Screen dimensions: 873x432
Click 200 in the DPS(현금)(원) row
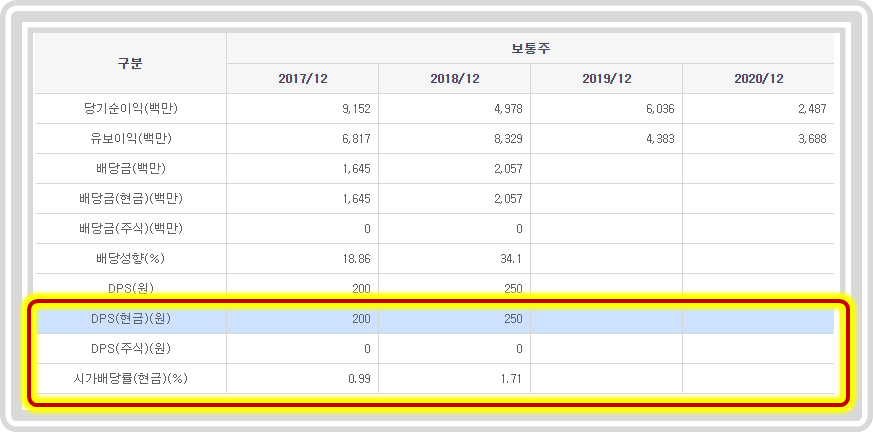[361, 319]
